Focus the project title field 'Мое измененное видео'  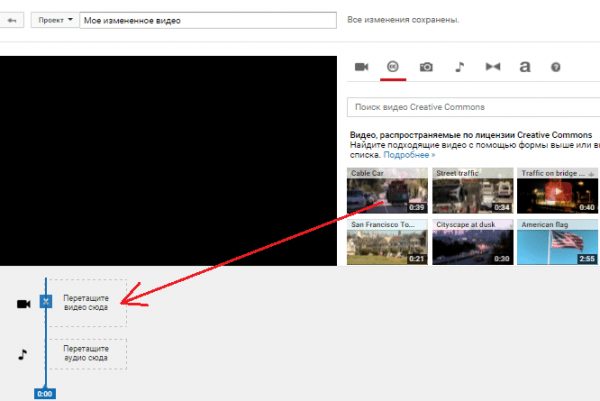pyautogui.click(x=208, y=20)
